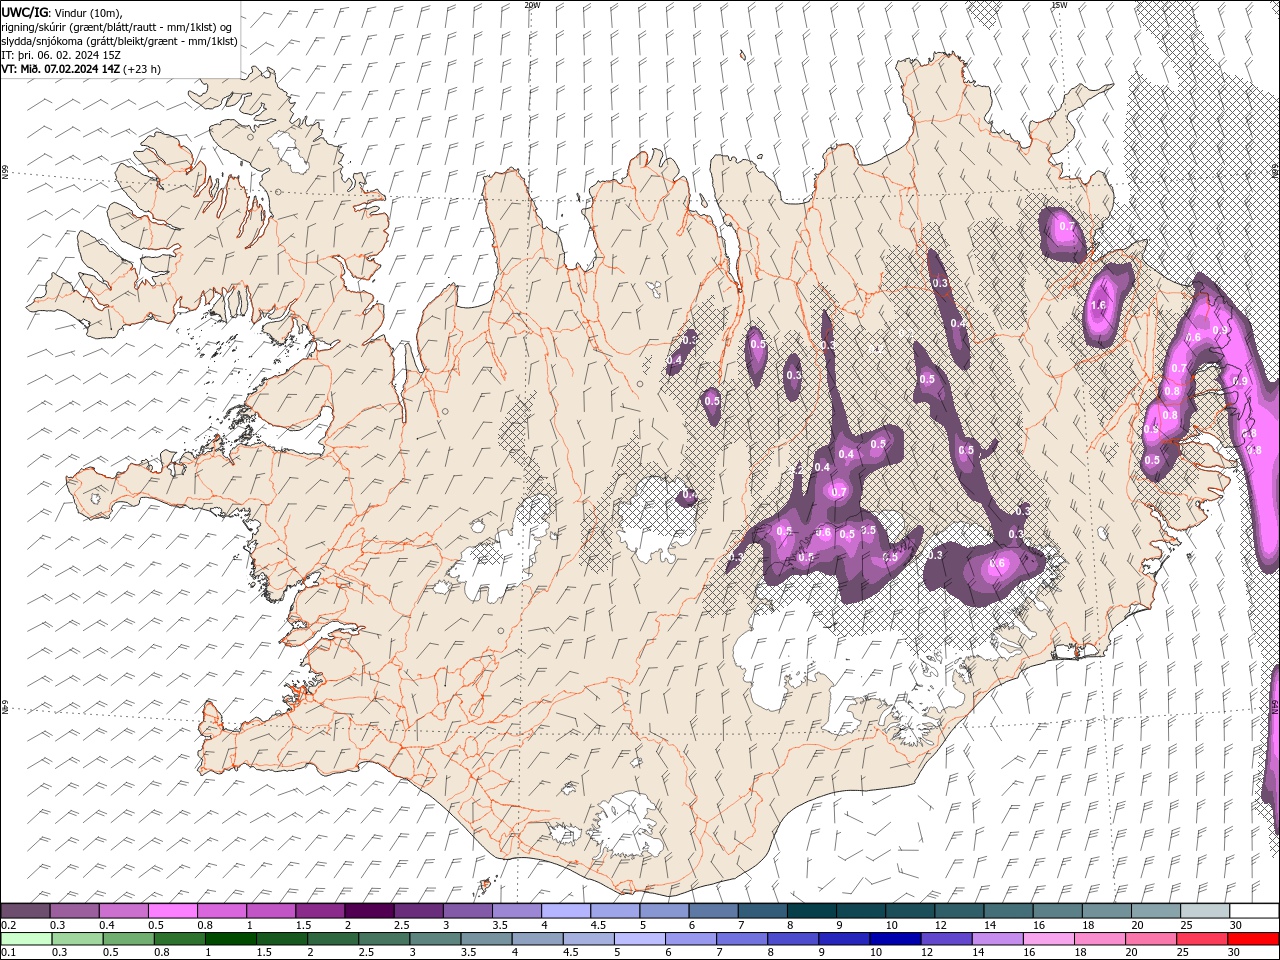The height and width of the screenshot is (960, 1280).
Task: Pick the white snow swatch labelled 30
Action: [x=1253, y=911]
